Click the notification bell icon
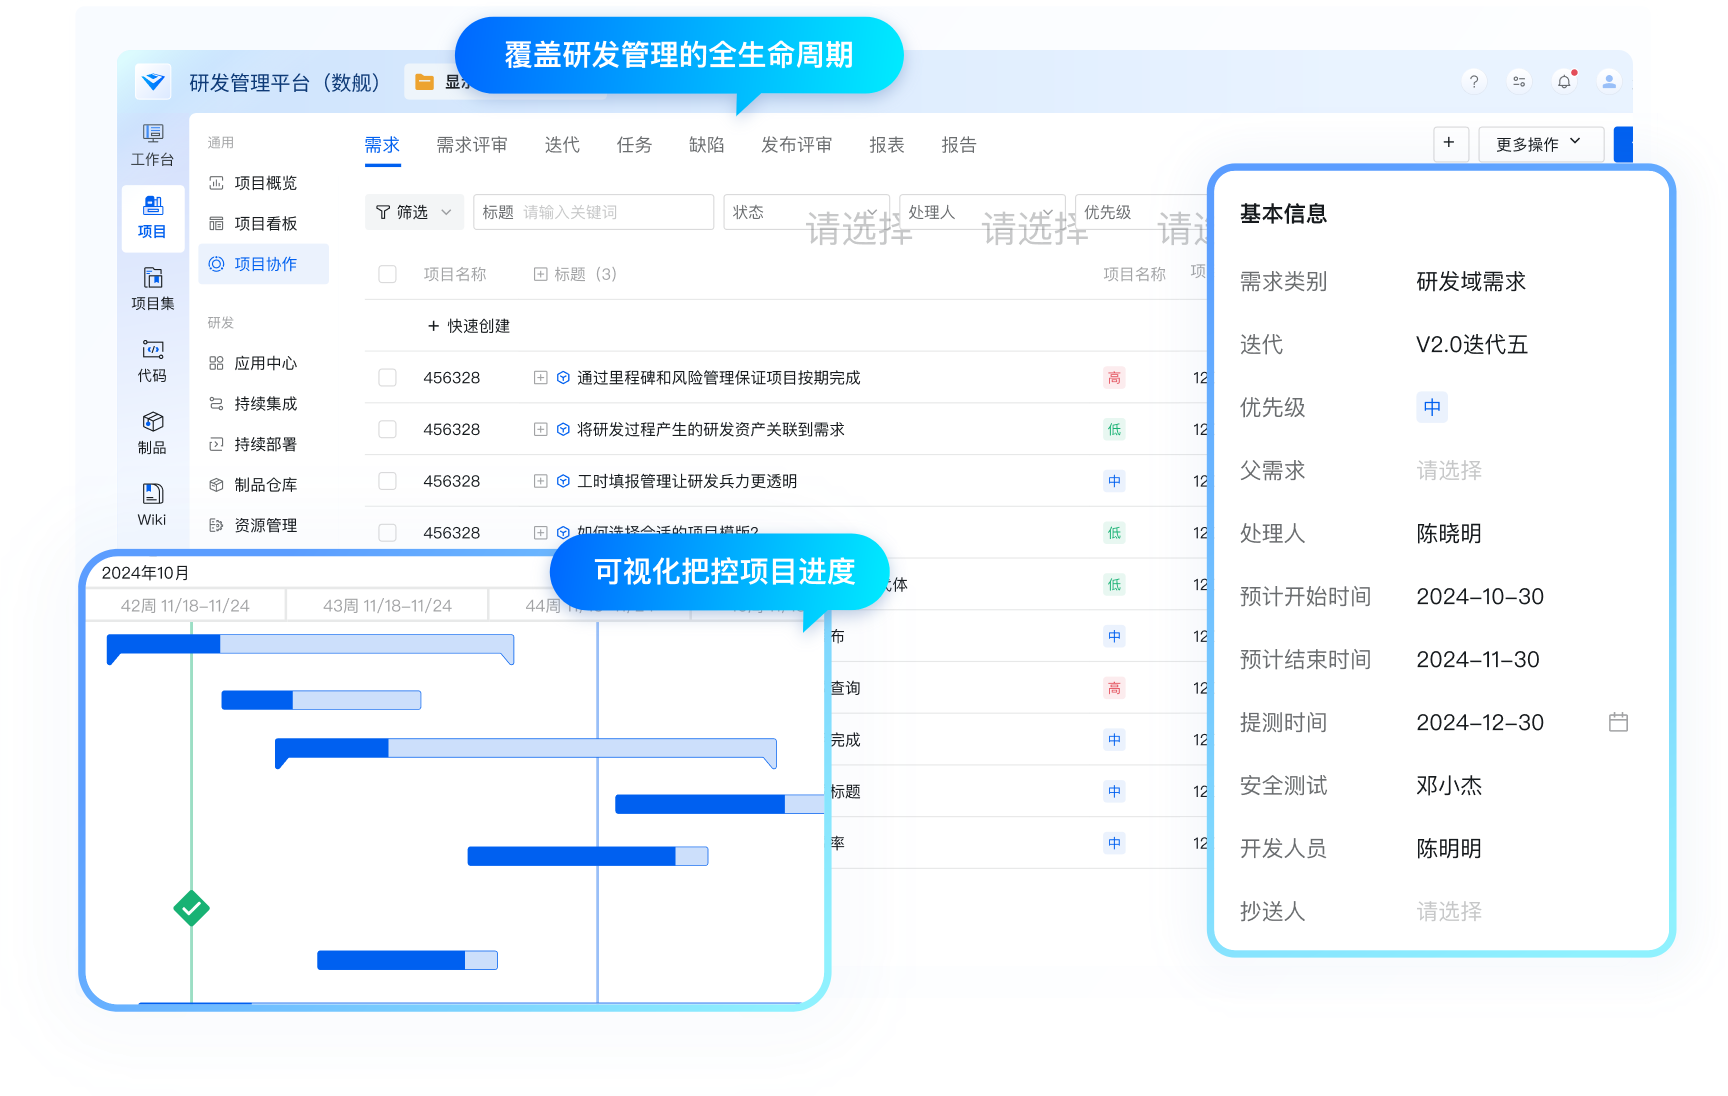1728x1096 pixels. [1564, 82]
